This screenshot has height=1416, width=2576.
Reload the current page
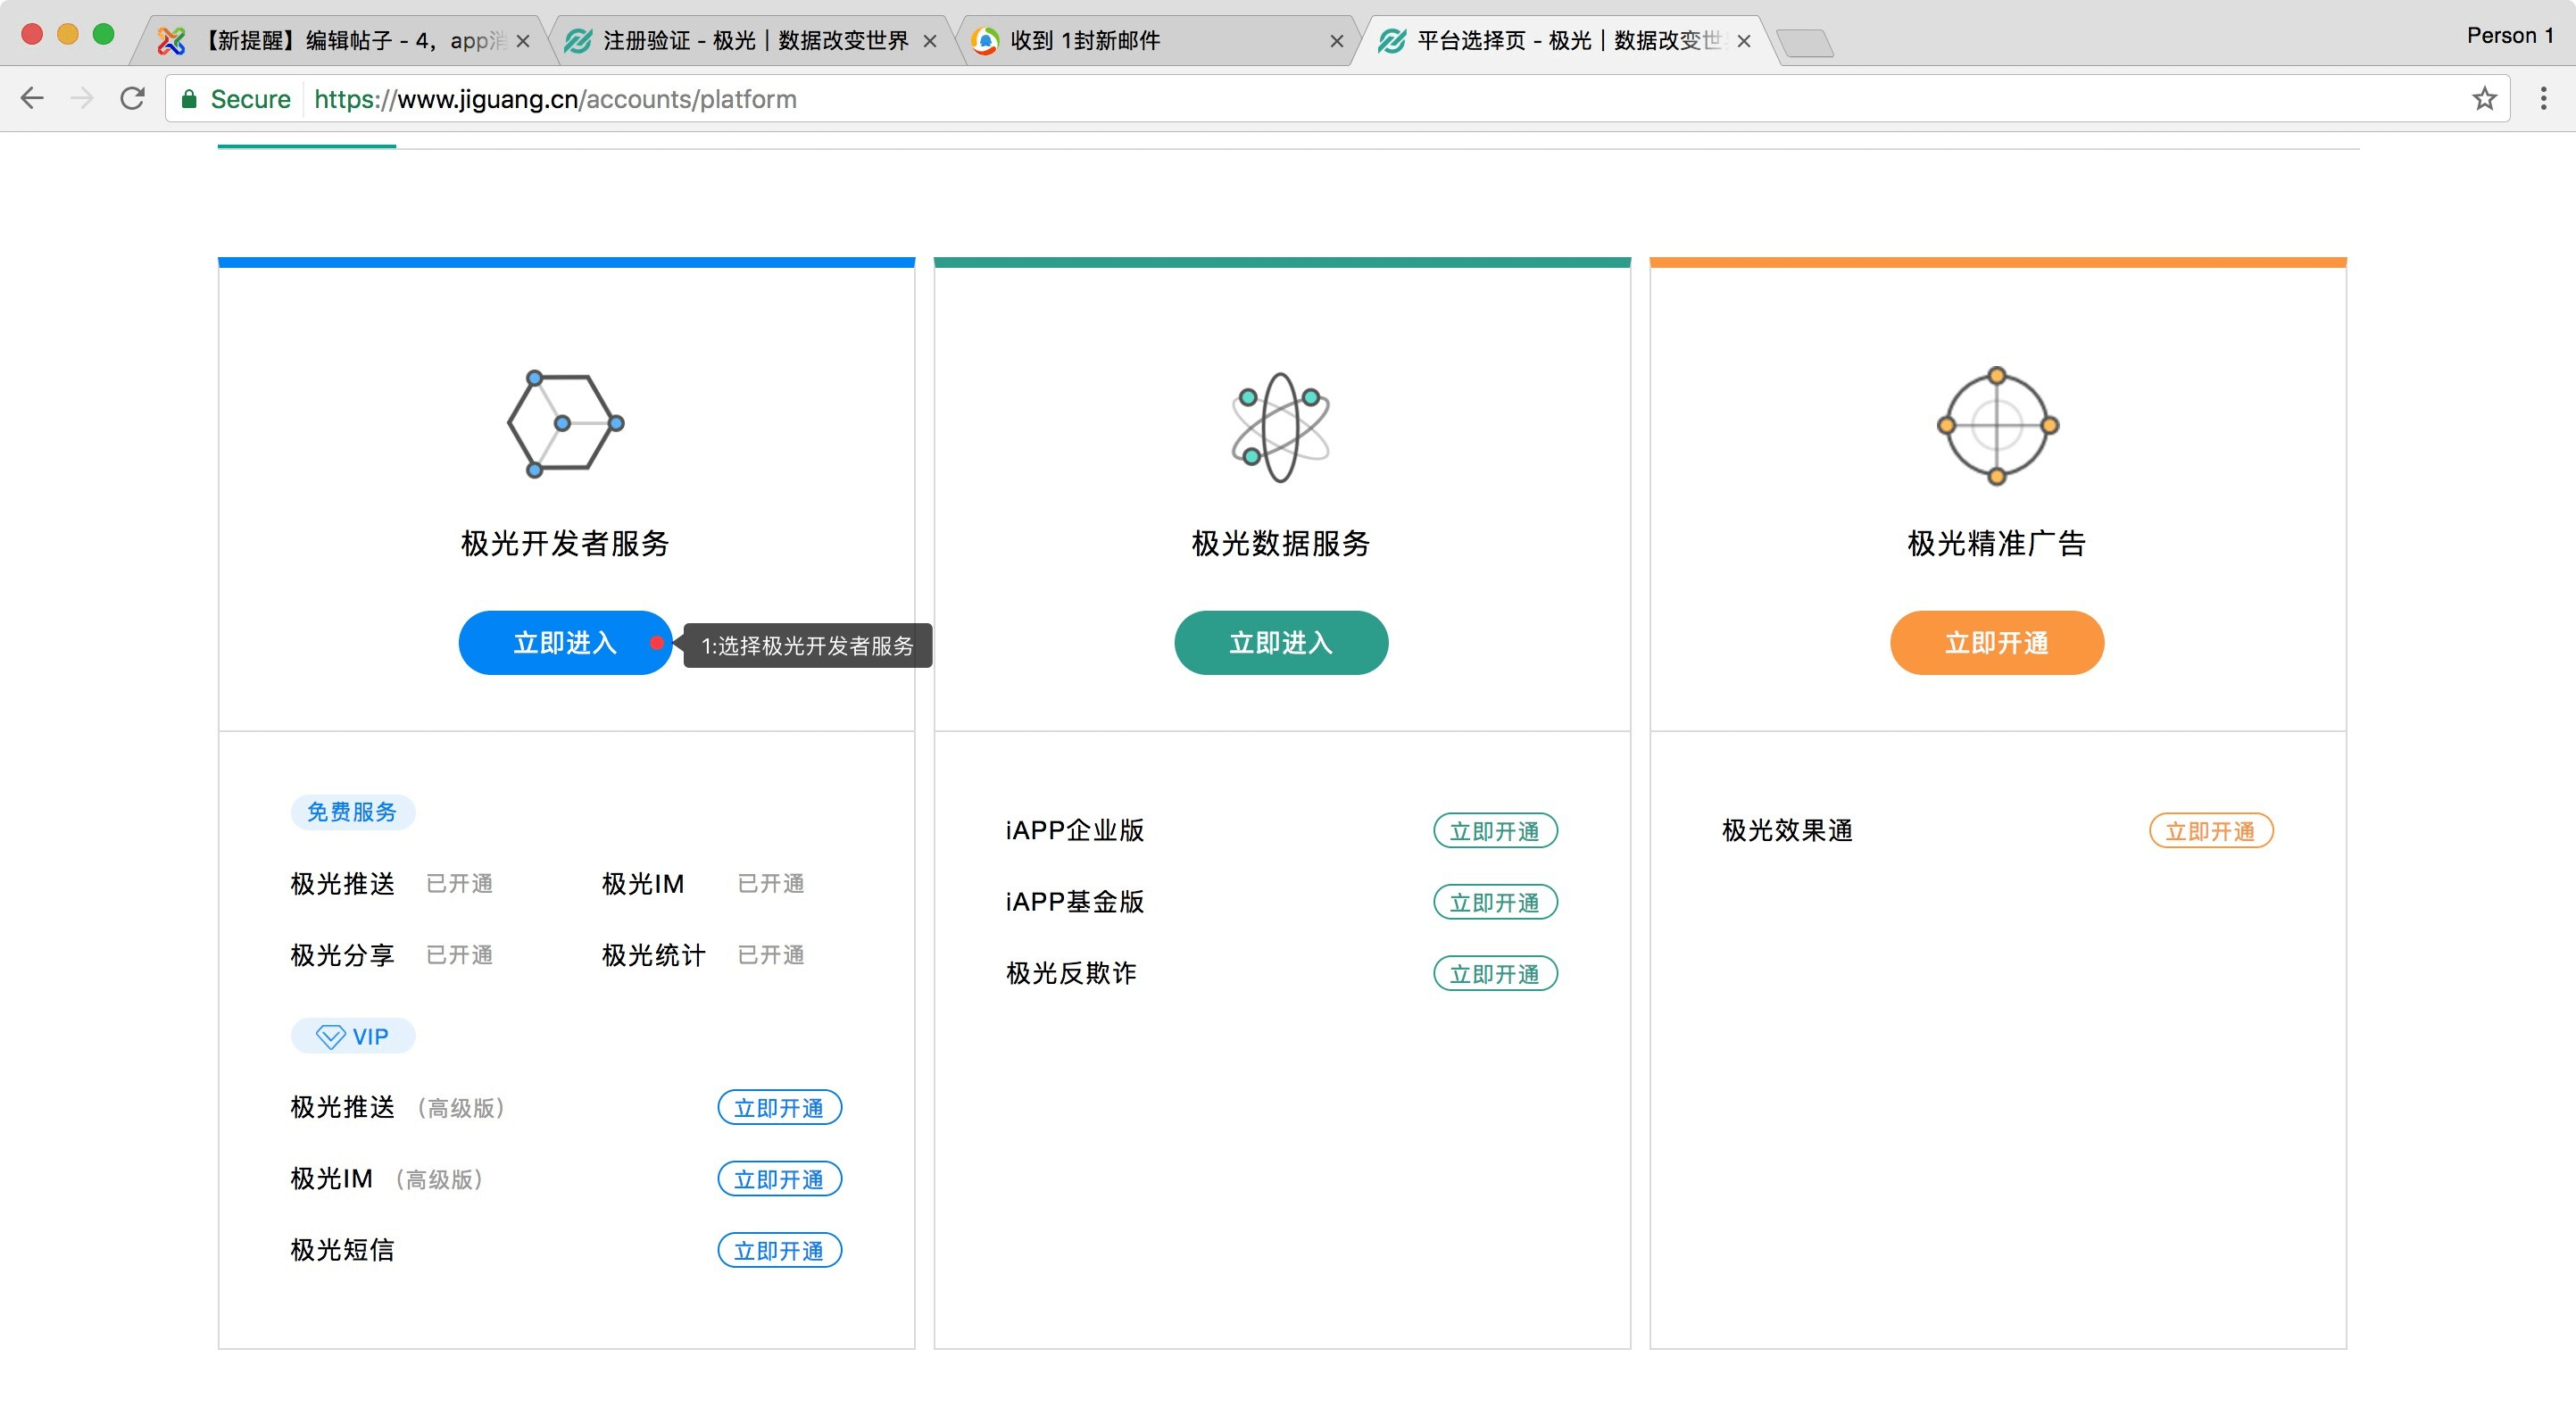coord(132,98)
